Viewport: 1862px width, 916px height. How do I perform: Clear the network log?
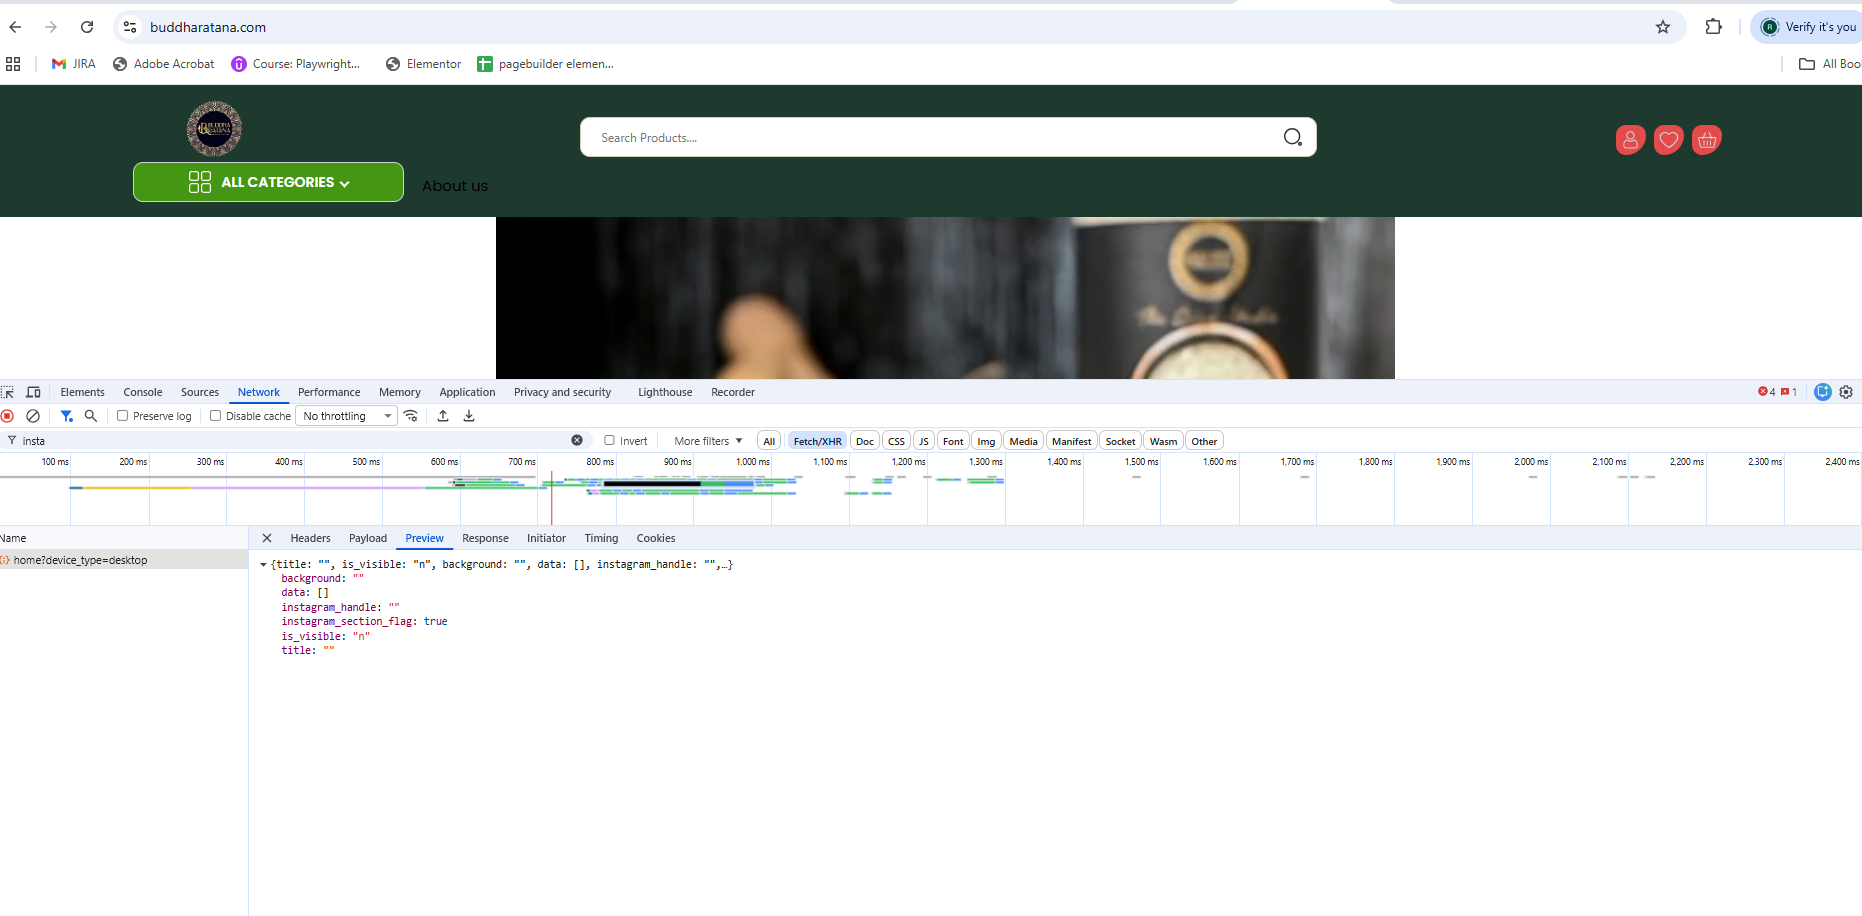33,416
